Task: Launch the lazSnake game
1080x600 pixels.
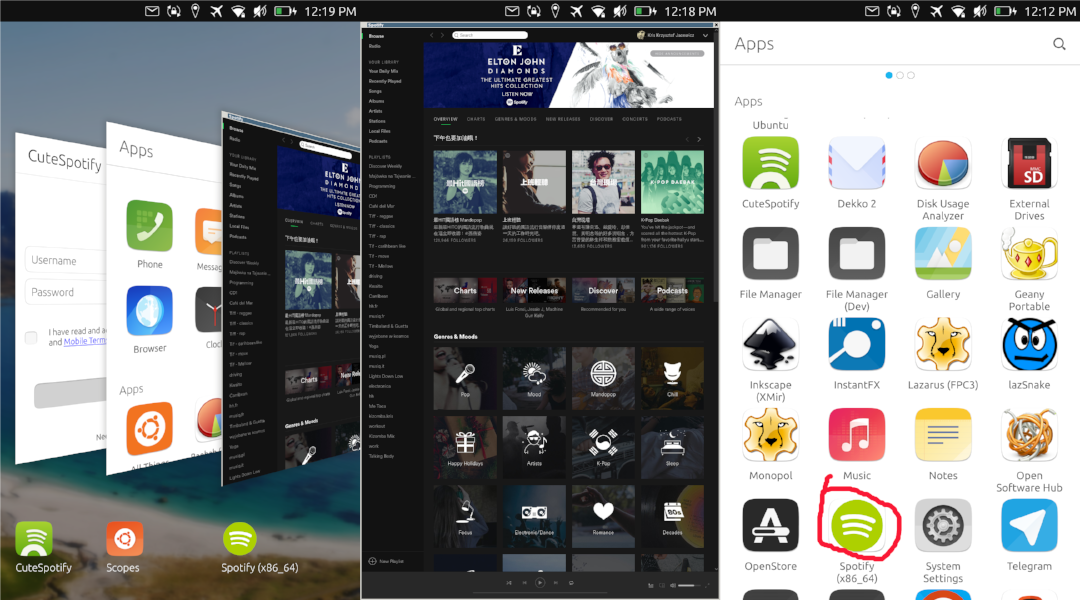Action: tap(1029, 344)
